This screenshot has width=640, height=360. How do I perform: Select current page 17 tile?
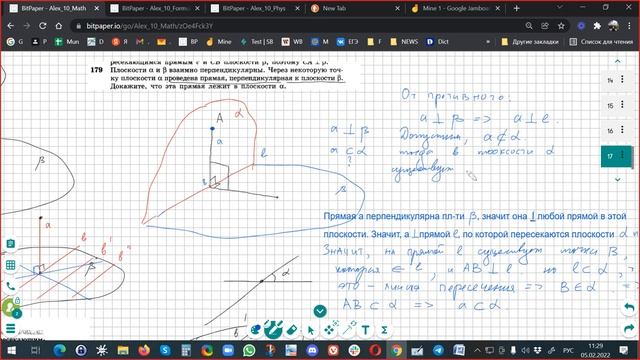[616, 156]
